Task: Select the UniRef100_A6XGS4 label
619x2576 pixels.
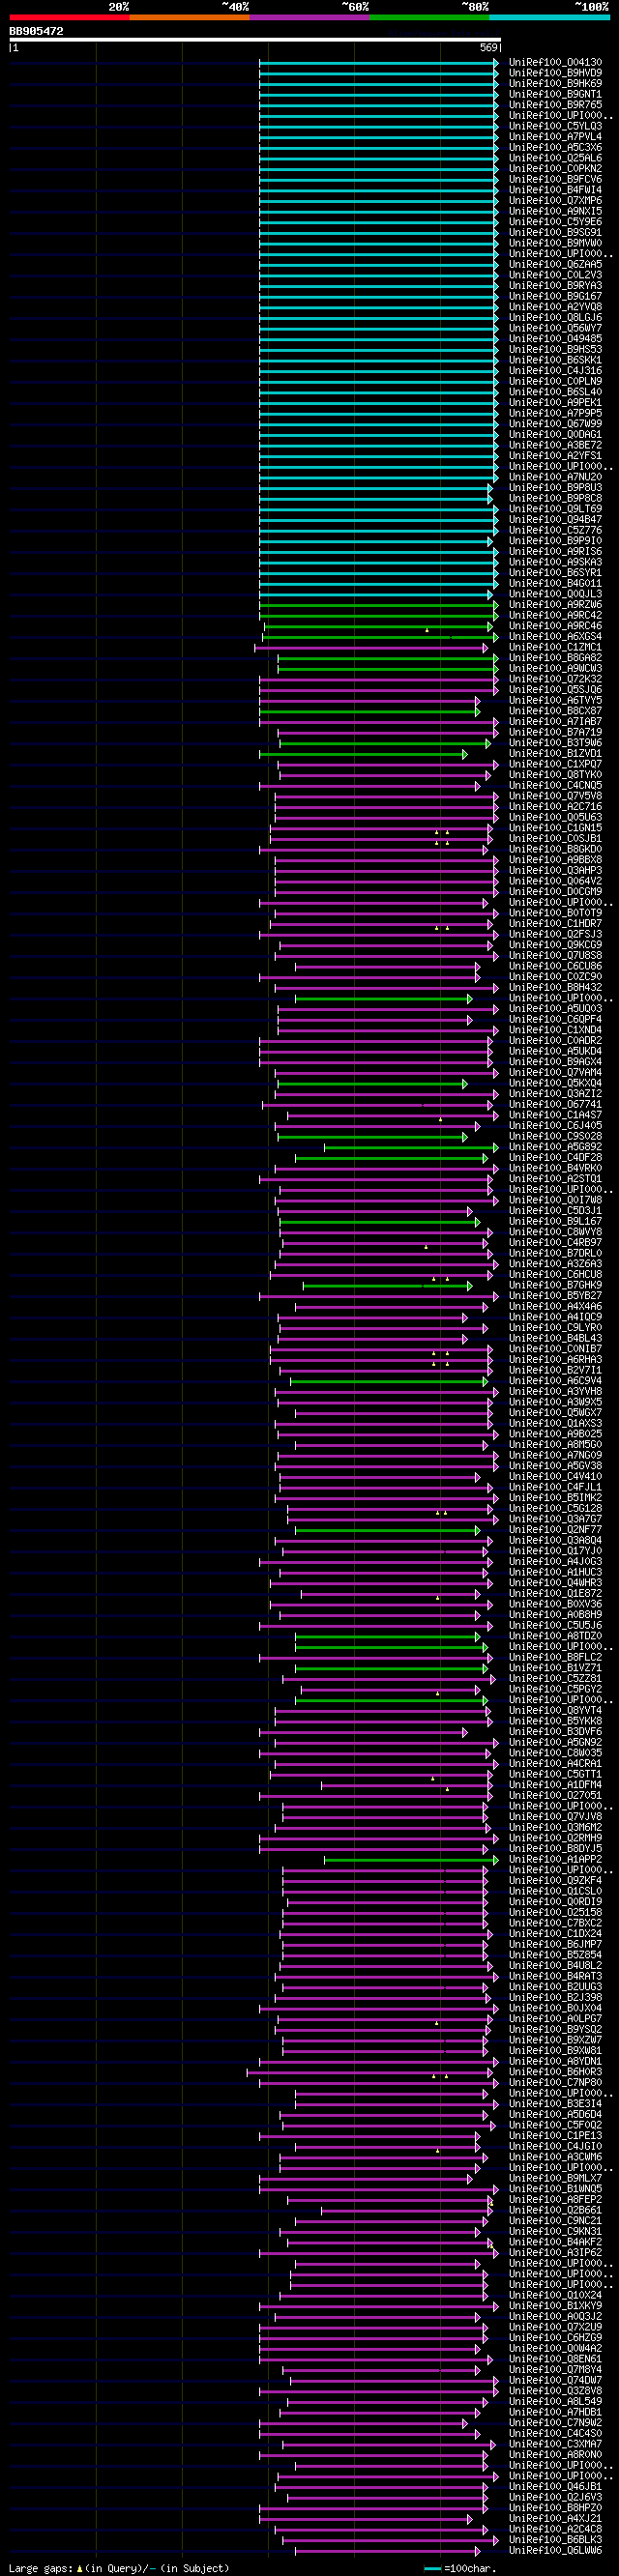Action: [555, 637]
